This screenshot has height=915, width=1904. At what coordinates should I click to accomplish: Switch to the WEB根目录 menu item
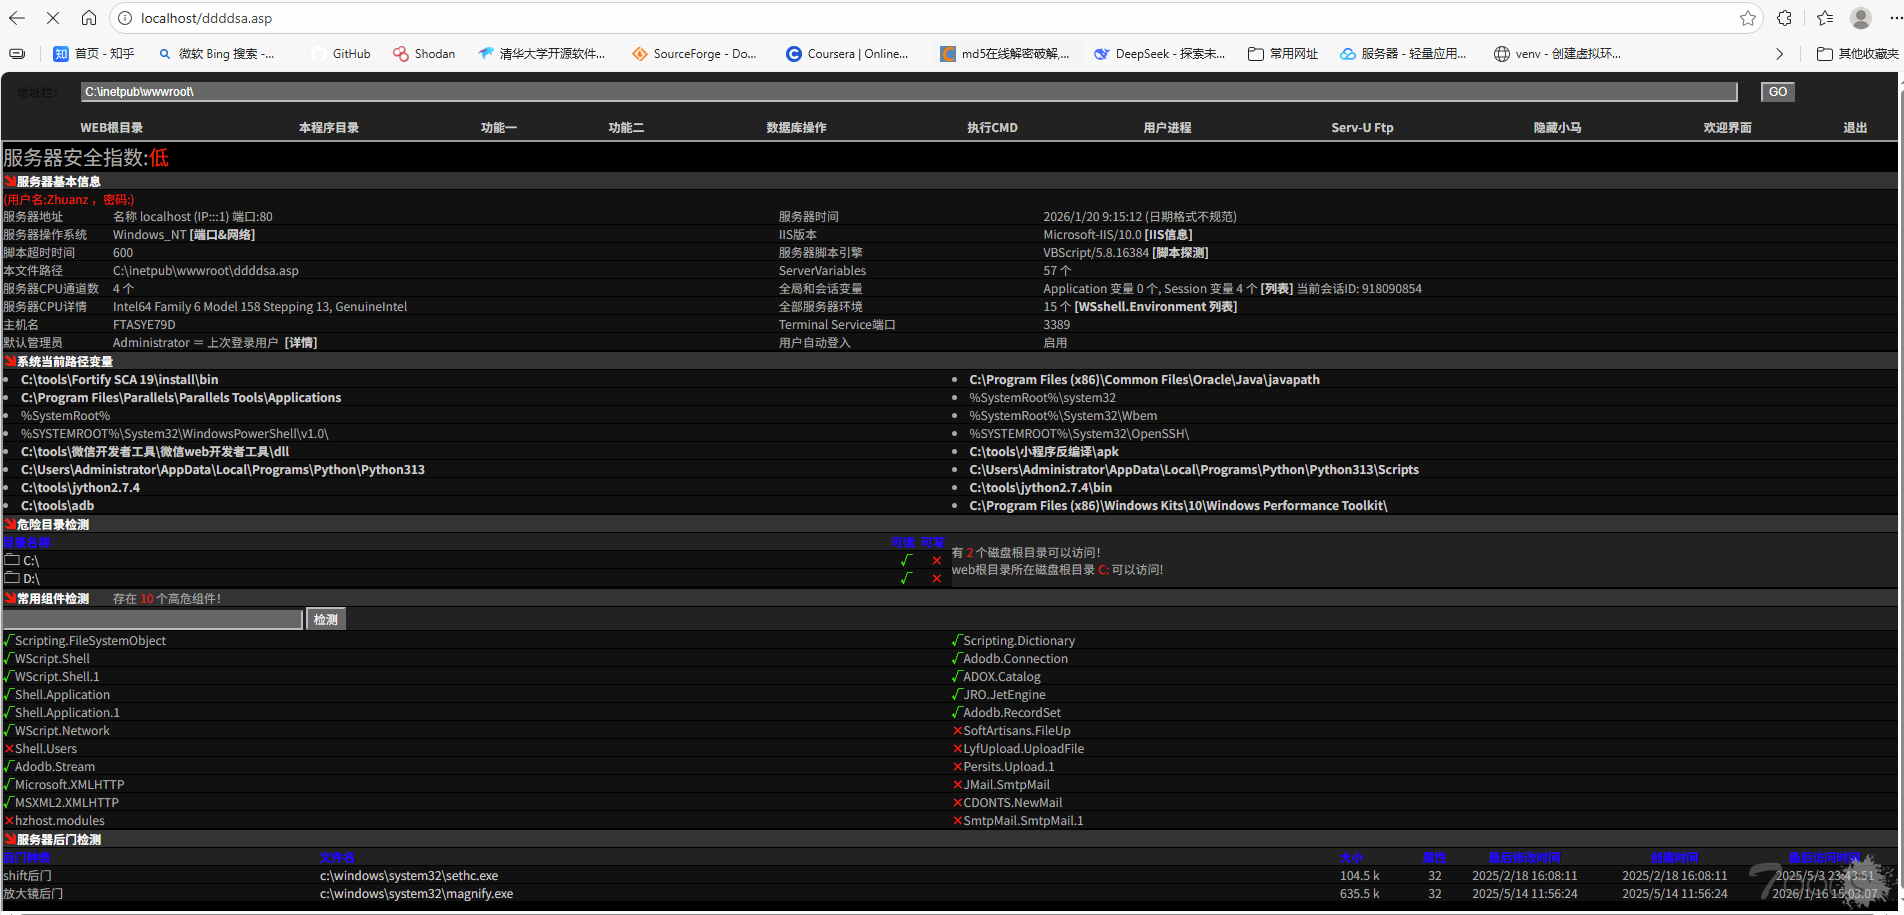point(111,128)
